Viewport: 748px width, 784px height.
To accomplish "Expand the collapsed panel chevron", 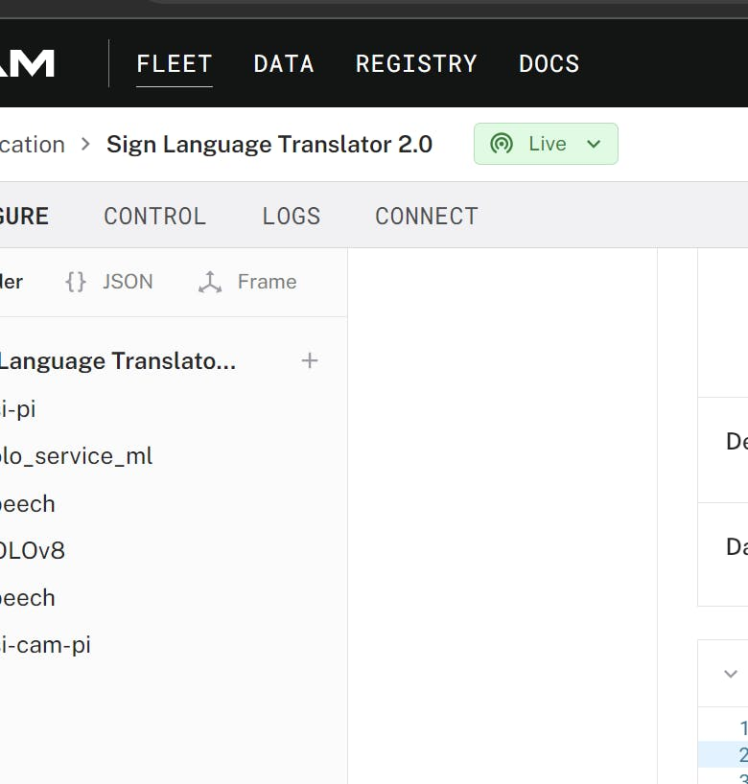I will (x=730, y=673).
